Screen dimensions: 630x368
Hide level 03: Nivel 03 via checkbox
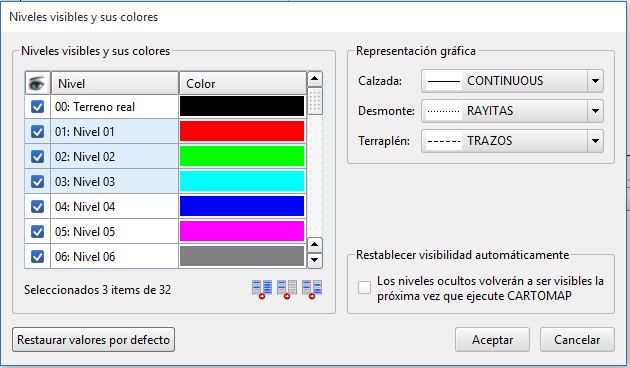37,182
